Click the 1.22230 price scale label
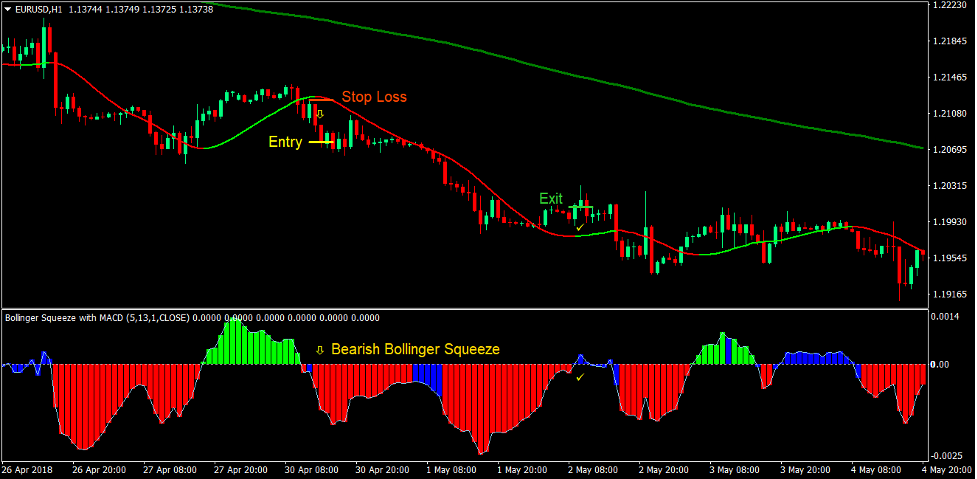This screenshot has width=977, height=479. pos(948,5)
